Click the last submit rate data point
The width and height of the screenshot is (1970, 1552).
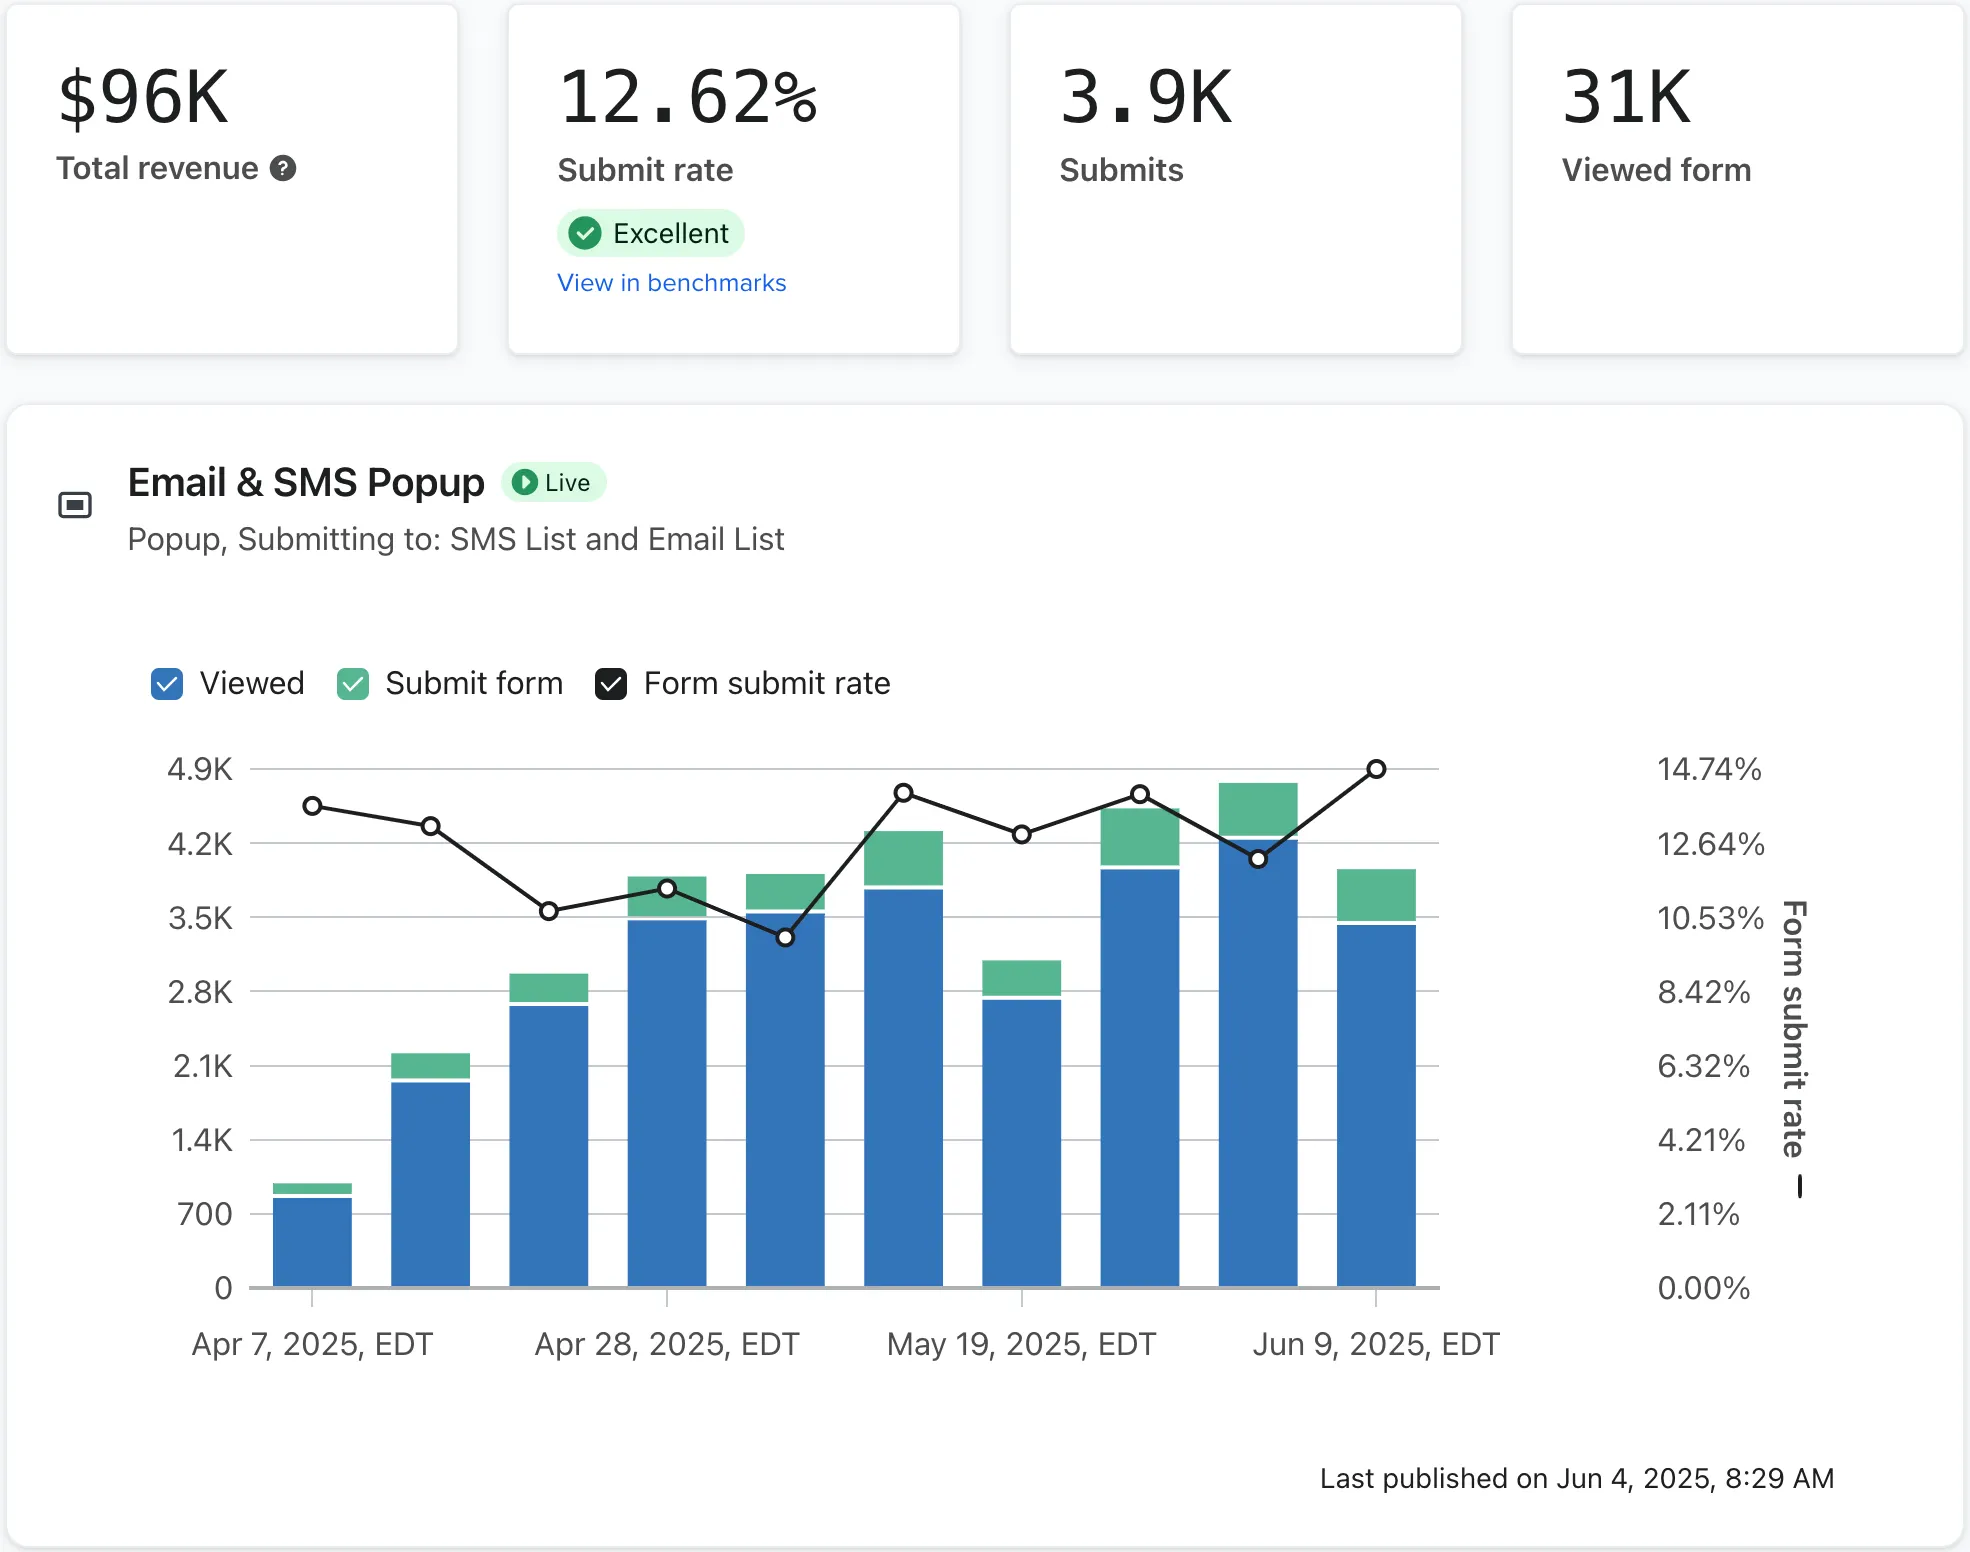pyautogui.click(x=1376, y=769)
